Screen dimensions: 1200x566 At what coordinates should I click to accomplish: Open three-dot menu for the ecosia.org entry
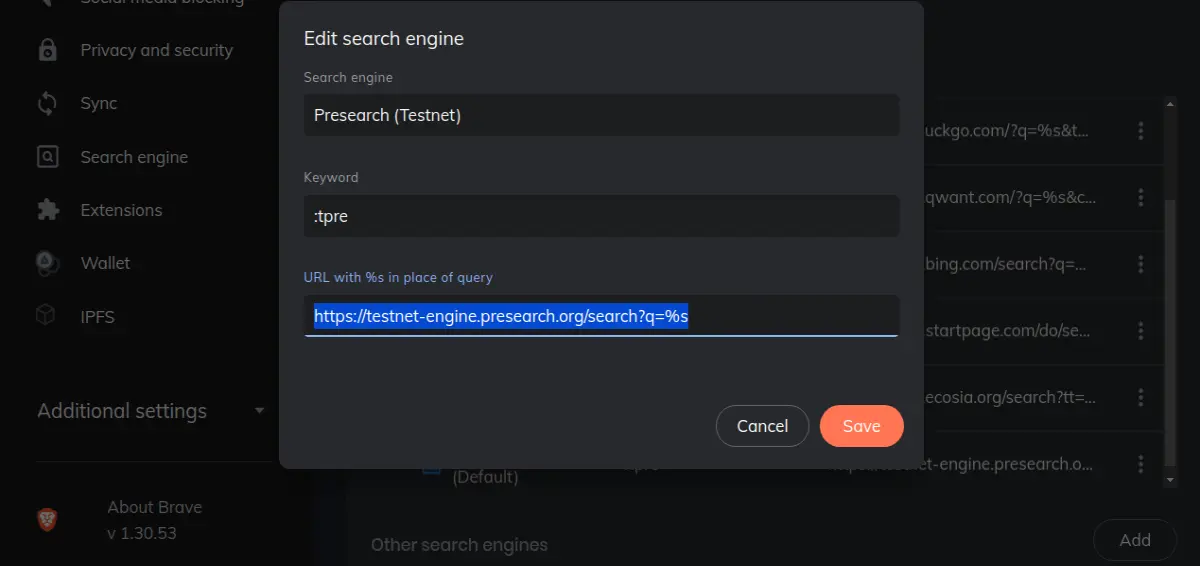1140,397
